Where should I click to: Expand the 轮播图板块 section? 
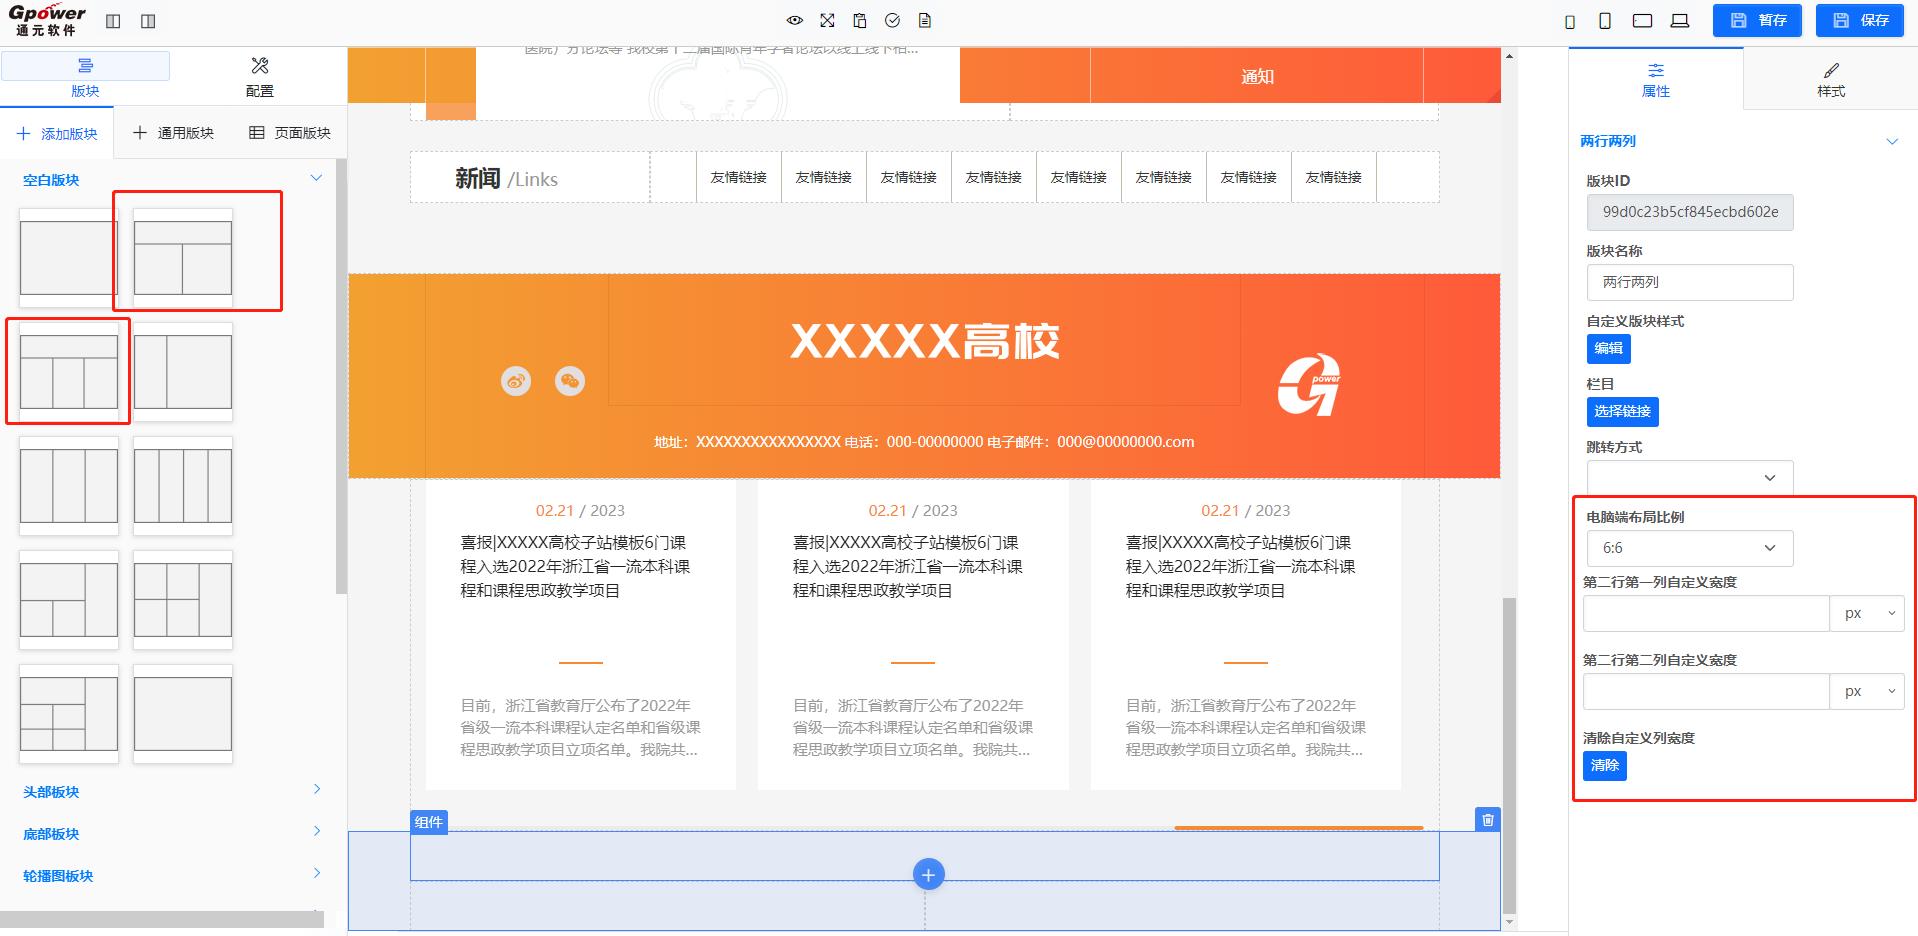(x=172, y=875)
